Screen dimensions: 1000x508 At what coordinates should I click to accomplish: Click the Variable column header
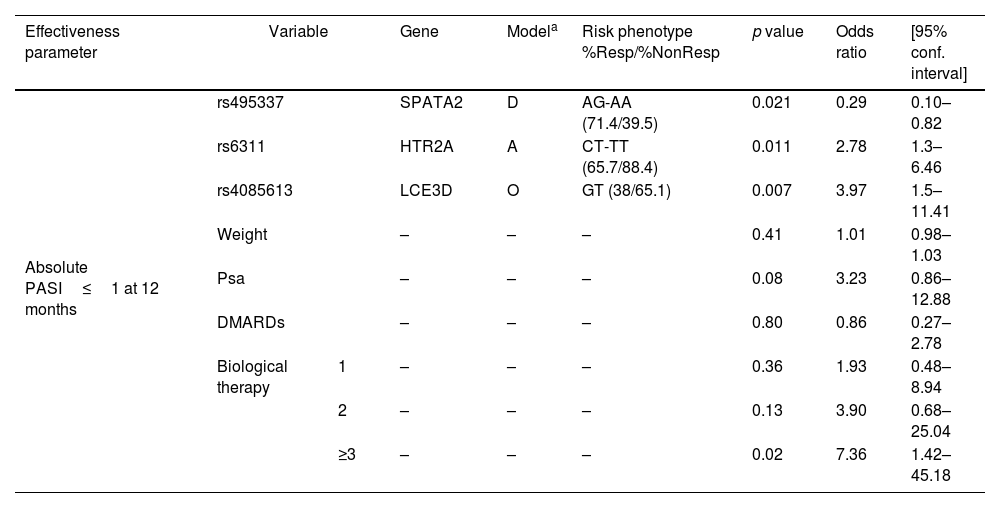298,32
